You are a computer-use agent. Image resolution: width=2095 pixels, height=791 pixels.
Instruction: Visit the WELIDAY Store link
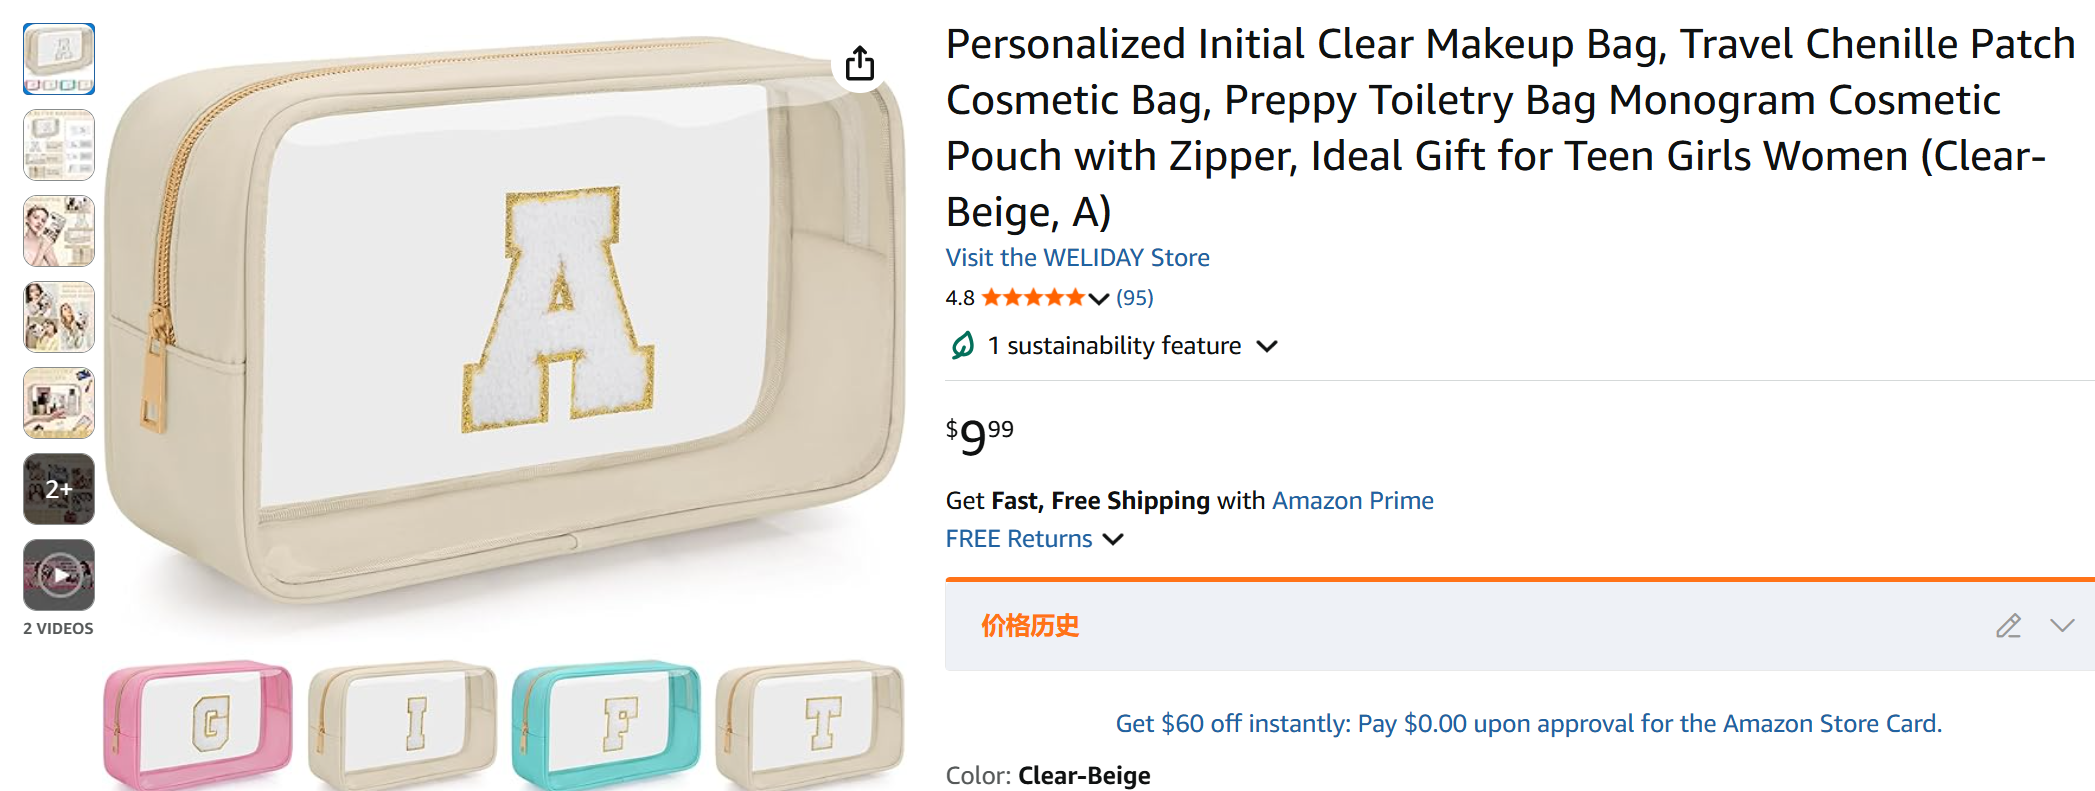[x=1077, y=258]
